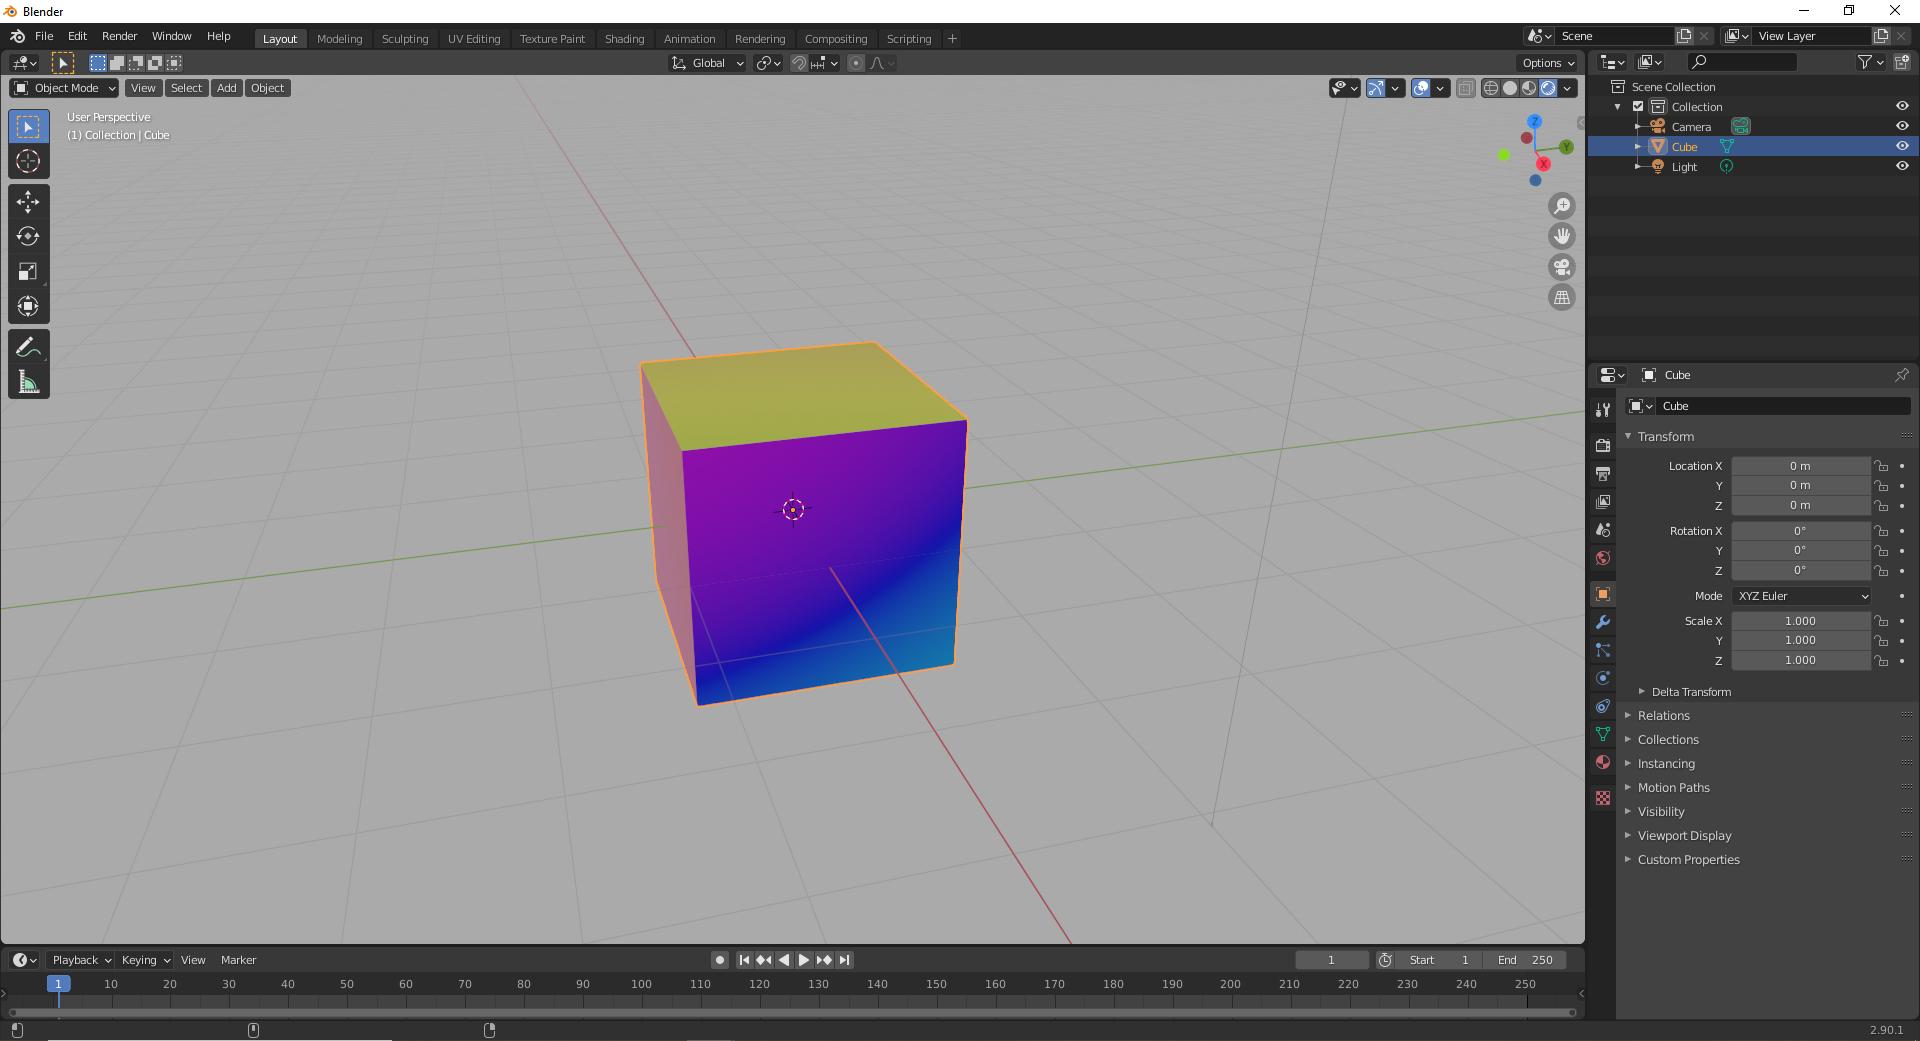Select the Move tool

pos(28,202)
